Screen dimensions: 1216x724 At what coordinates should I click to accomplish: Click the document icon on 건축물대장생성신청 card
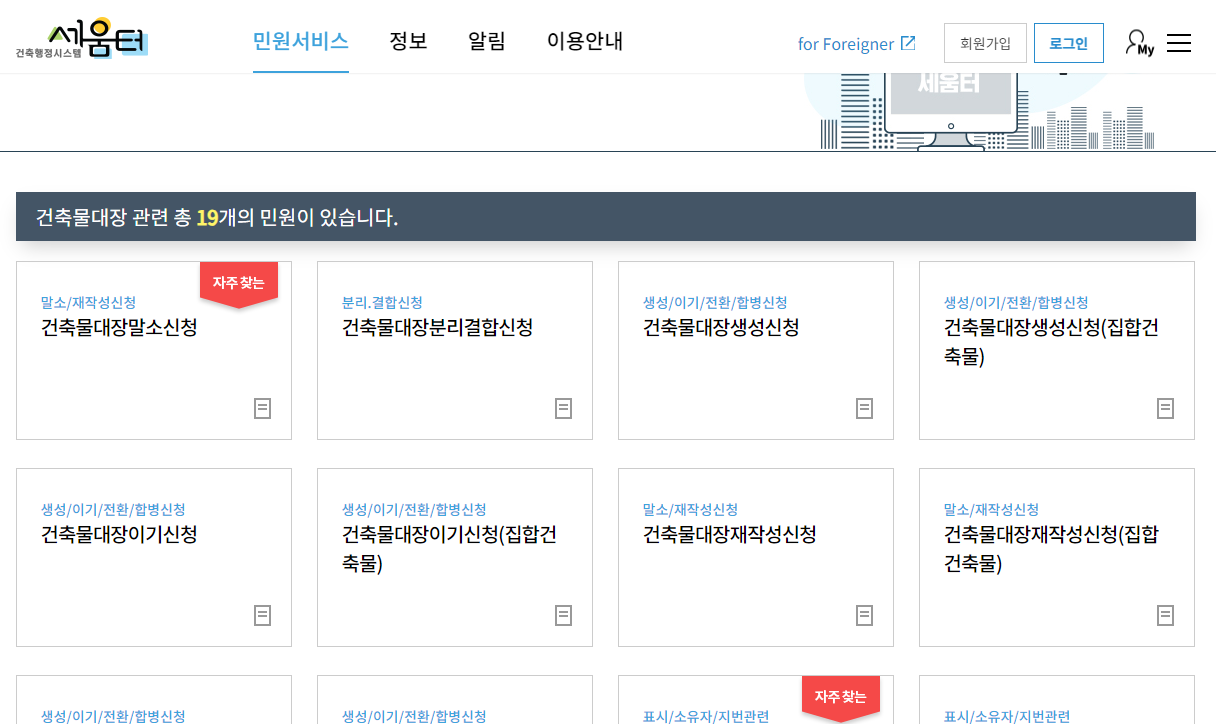point(864,408)
